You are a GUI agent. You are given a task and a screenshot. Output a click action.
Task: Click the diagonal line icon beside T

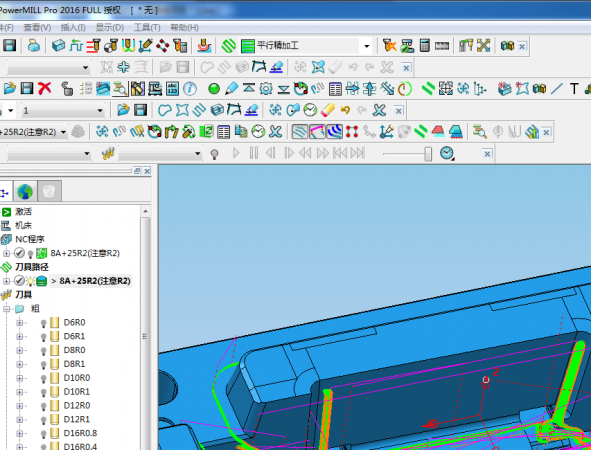point(556,89)
